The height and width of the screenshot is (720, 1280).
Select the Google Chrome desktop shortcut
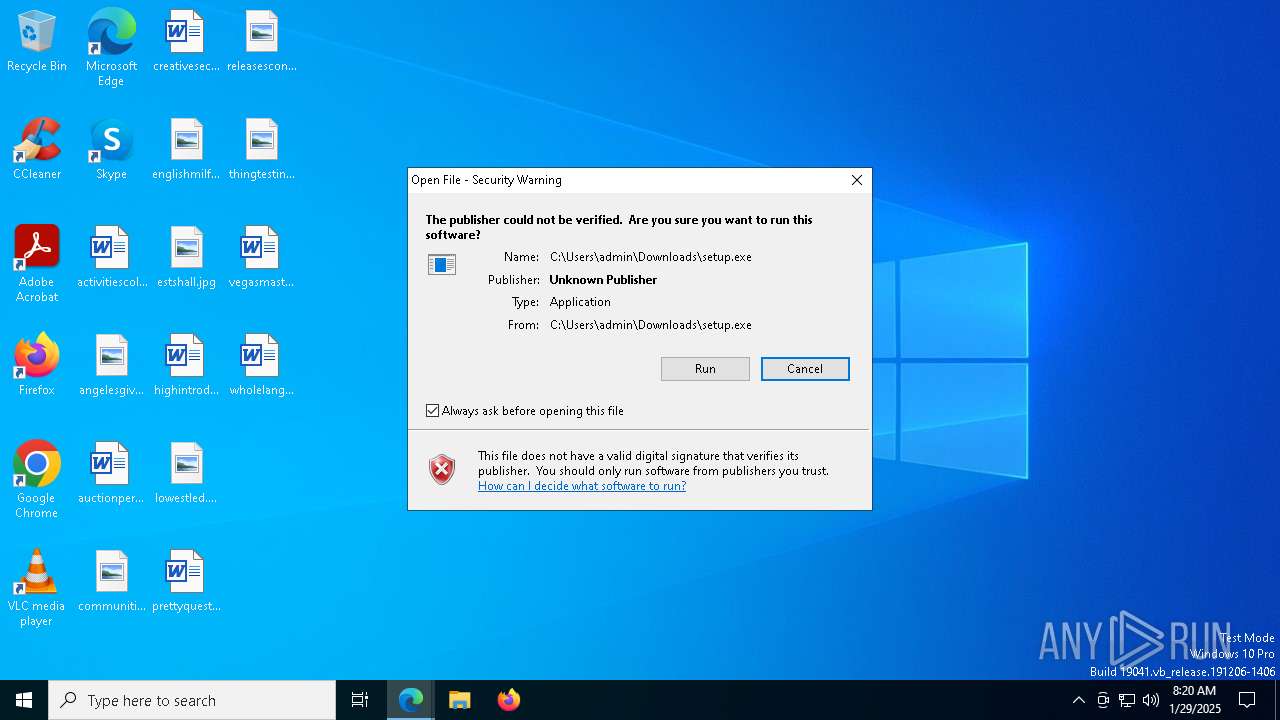point(37,480)
